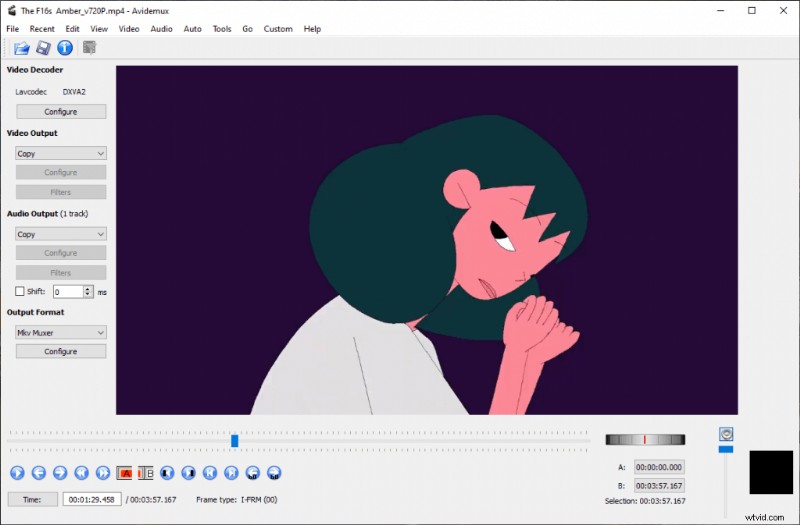This screenshot has width=800, height=525.
Task: Click marker A time 00:00:00.000
Action: pos(659,467)
